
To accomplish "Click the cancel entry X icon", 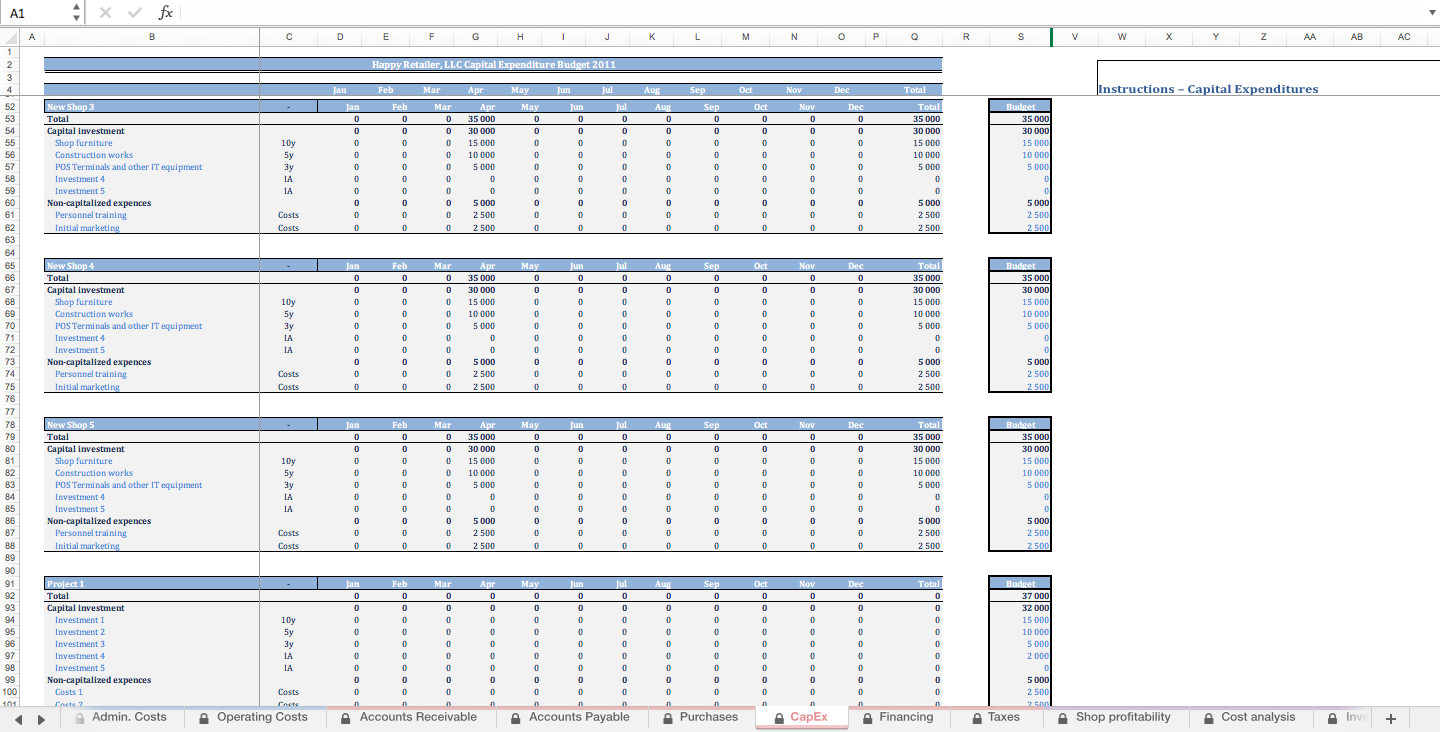I will [x=106, y=13].
